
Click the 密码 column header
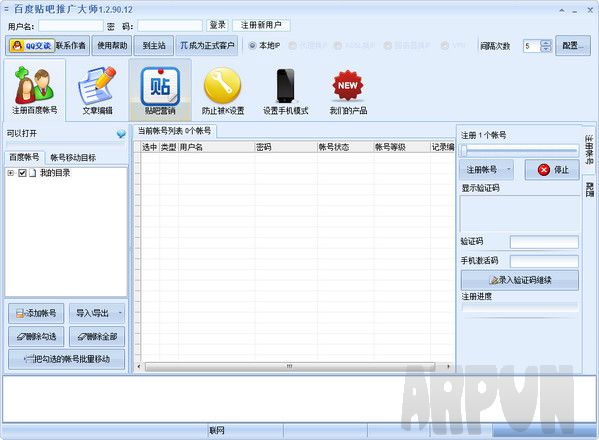pos(286,147)
